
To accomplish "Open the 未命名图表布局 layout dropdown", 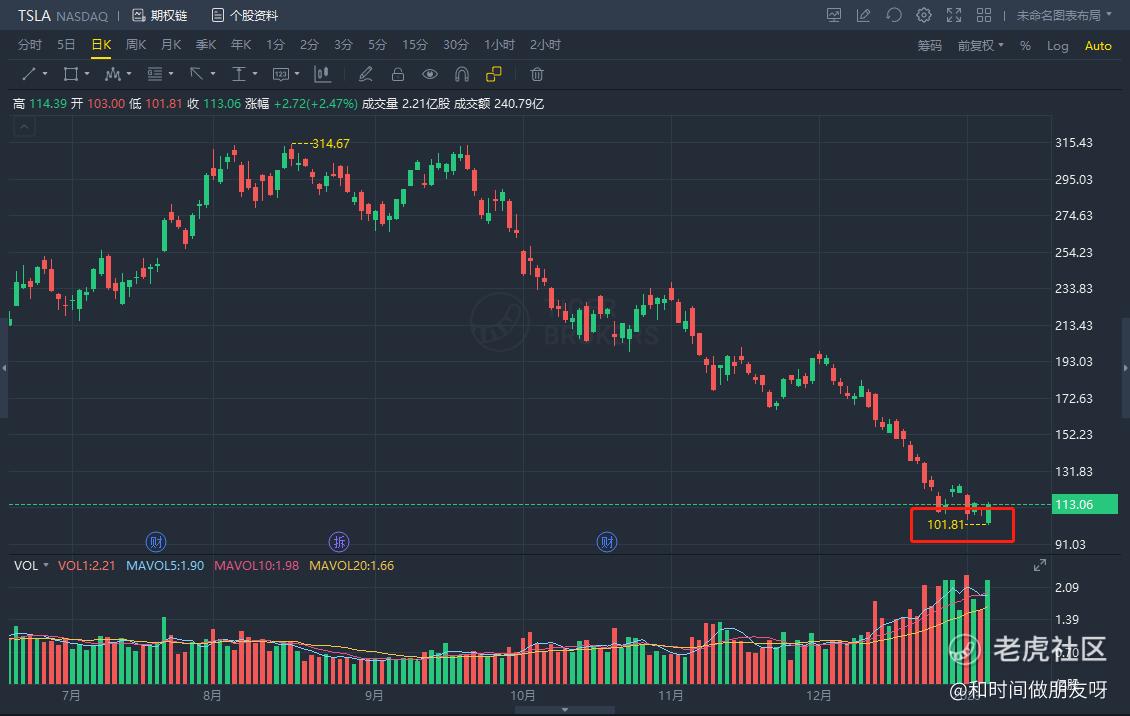I will pos(1064,15).
